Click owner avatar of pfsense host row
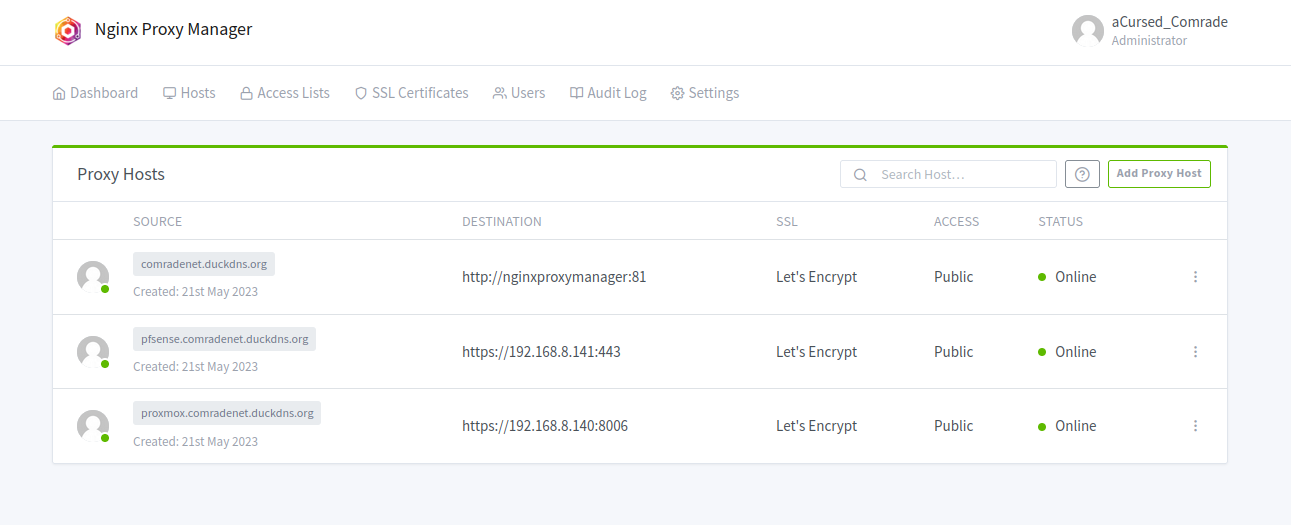The width and height of the screenshot is (1291, 525). (x=93, y=352)
